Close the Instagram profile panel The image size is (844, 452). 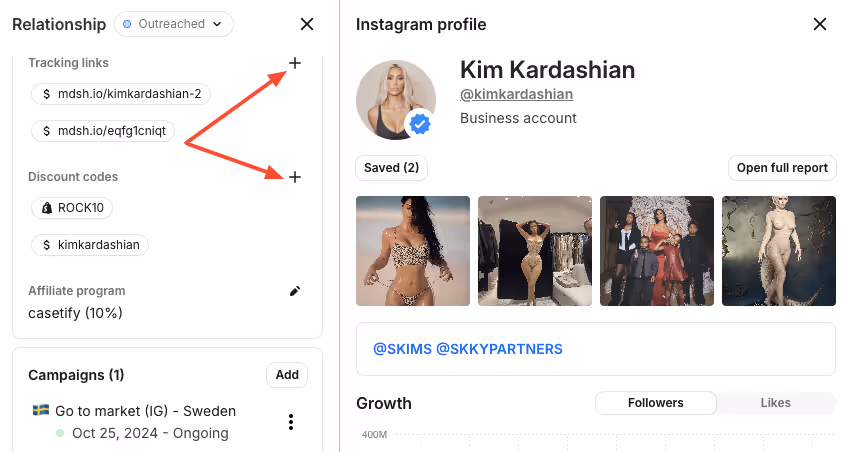coord(820,24)
